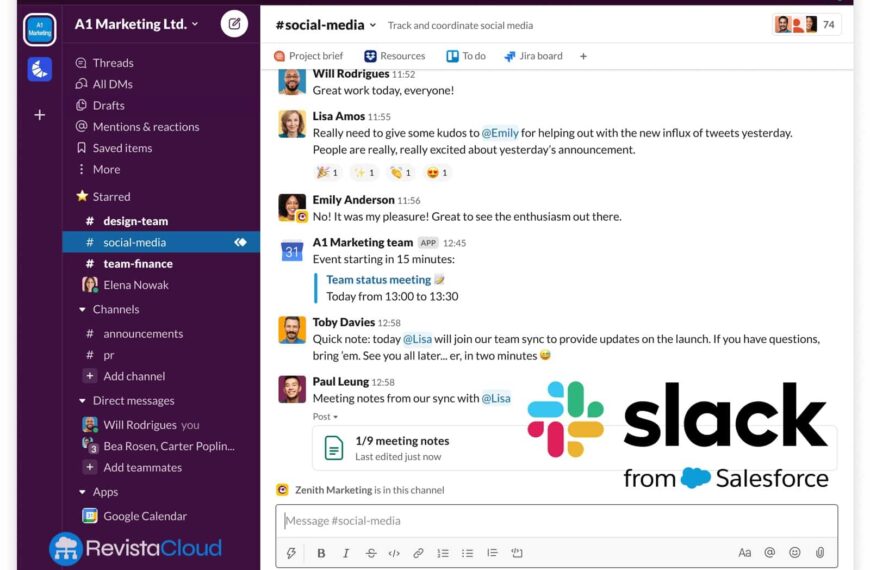
Task: Switch to the second blue workspace icon
Action: pos(39,69)
